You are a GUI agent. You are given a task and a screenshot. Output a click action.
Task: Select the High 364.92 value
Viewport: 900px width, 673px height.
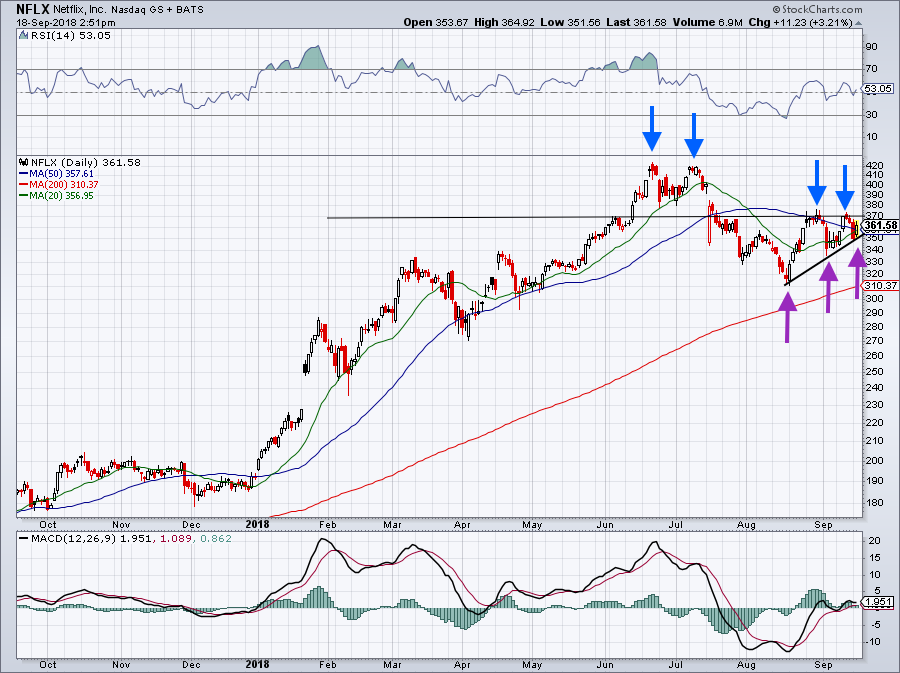[x=504, y=22]
